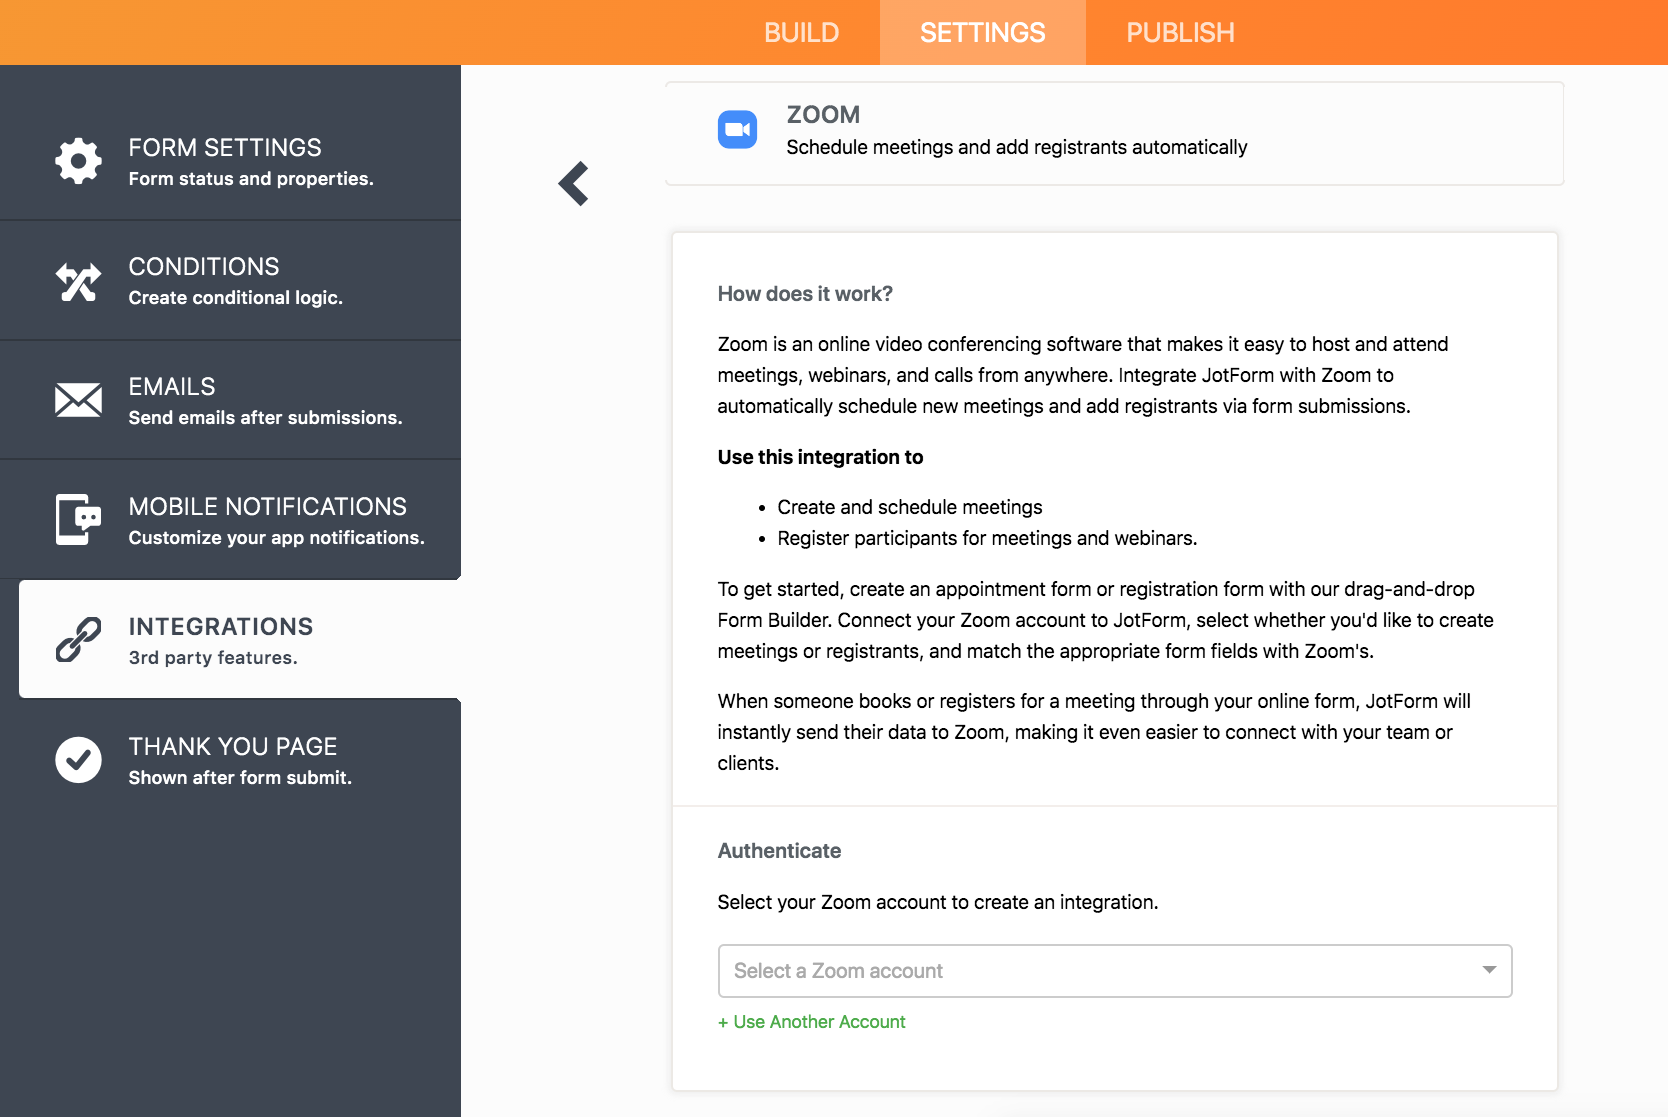
Task: Click the Conditions crossed-arrows icon
Action: 78,282
